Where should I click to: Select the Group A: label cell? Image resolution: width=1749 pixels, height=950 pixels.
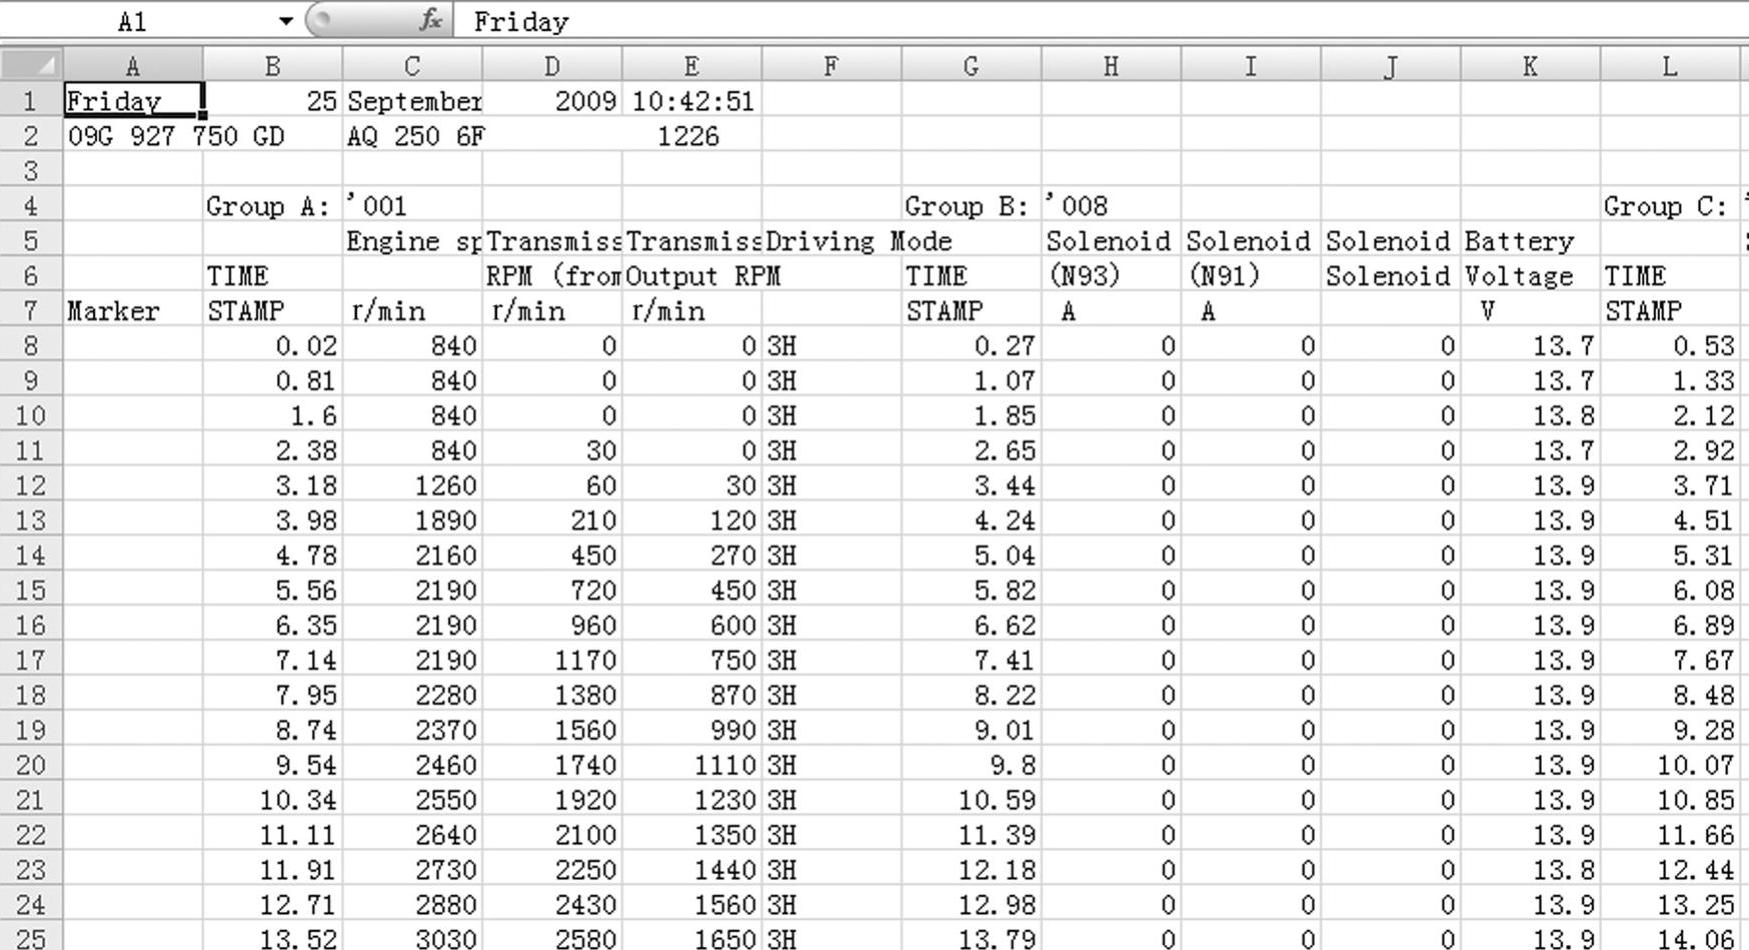pyautogui.click(x=273, y=206)
